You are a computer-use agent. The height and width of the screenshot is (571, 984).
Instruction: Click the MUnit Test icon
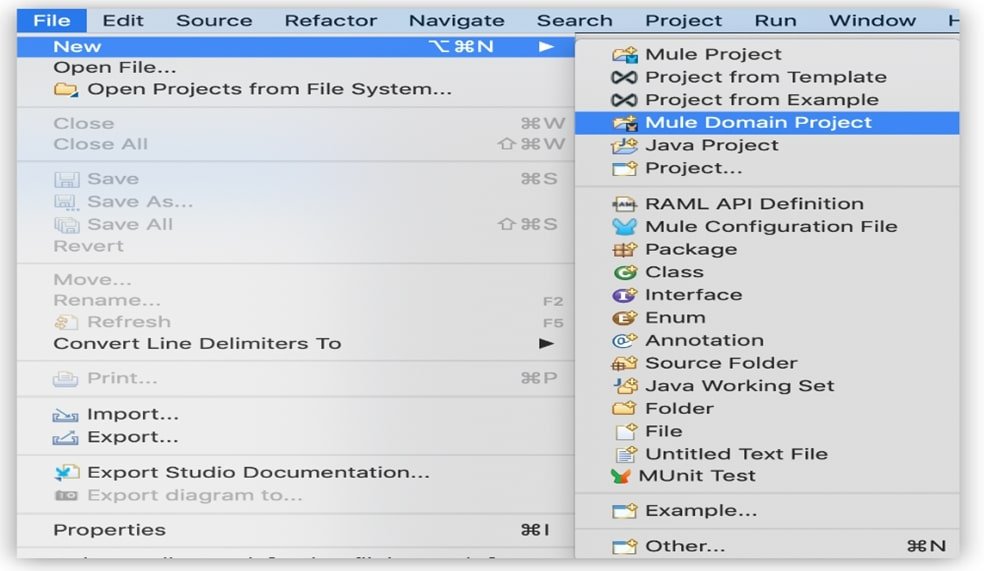(x=621, y=476)
